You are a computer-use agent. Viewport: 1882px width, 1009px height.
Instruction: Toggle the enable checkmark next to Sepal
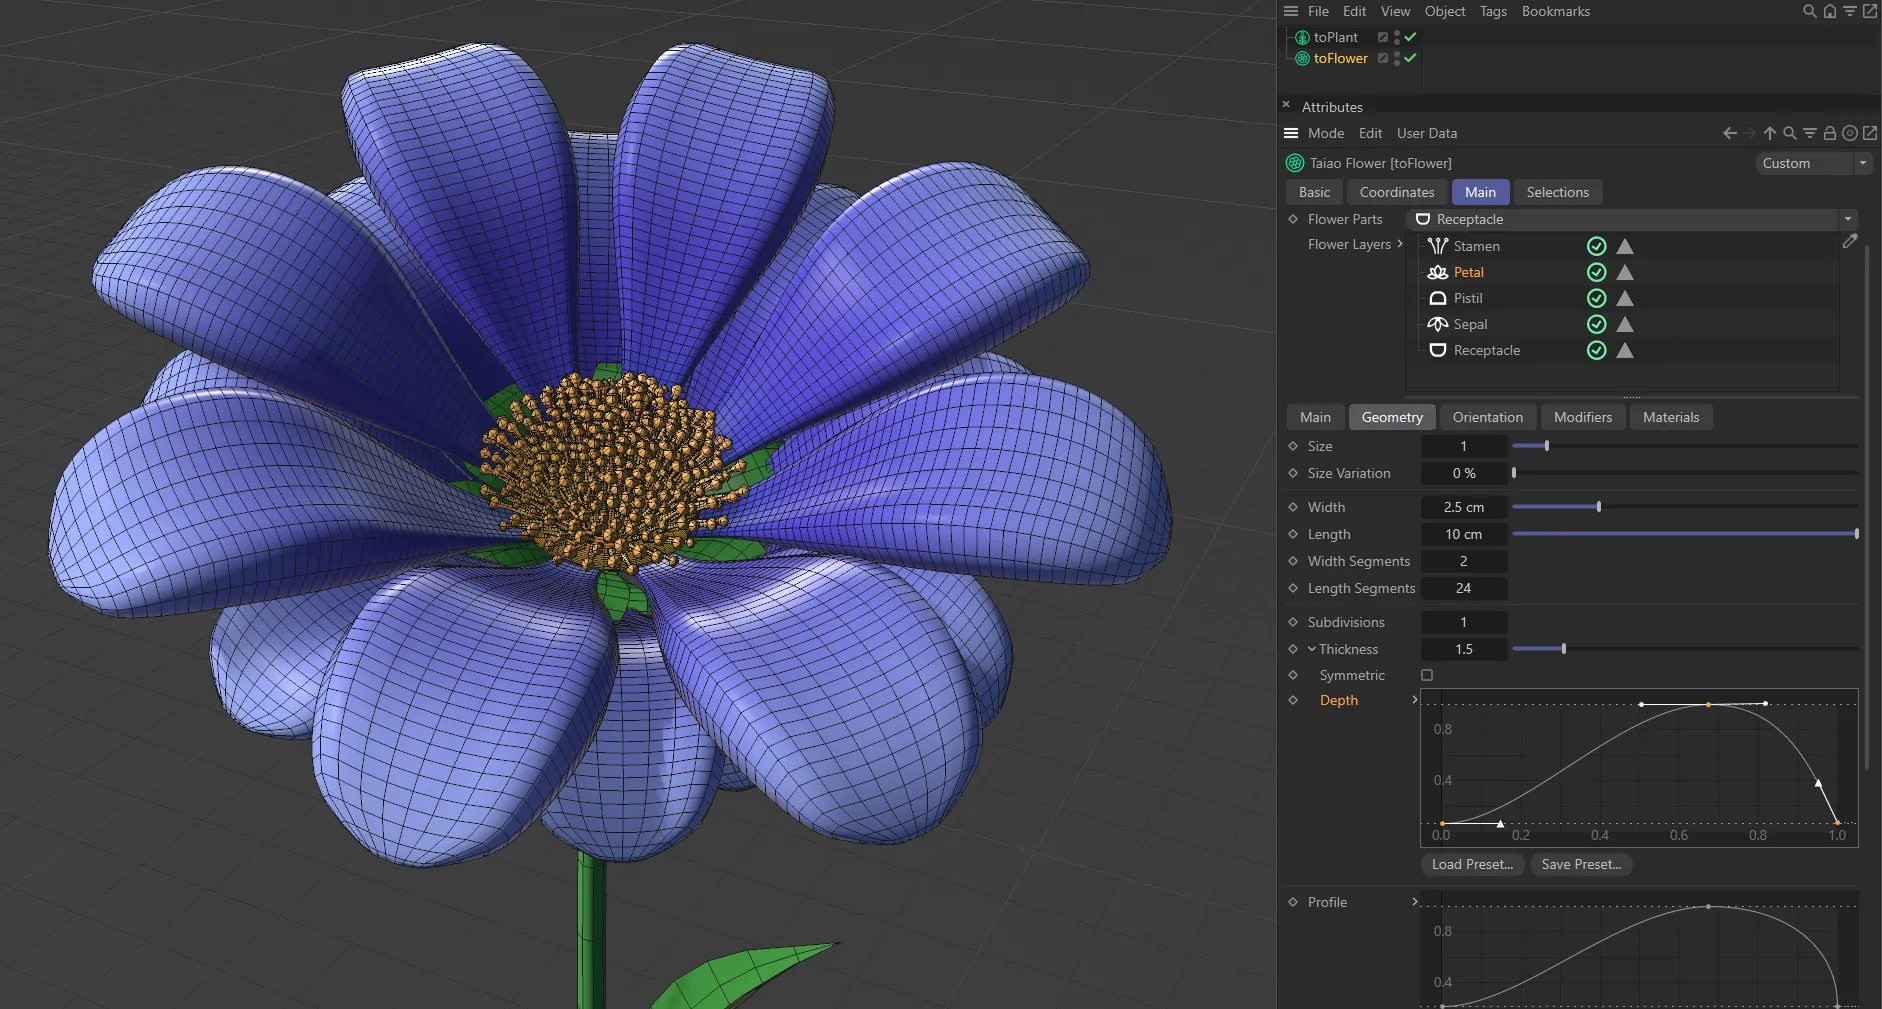point(1596,324)
